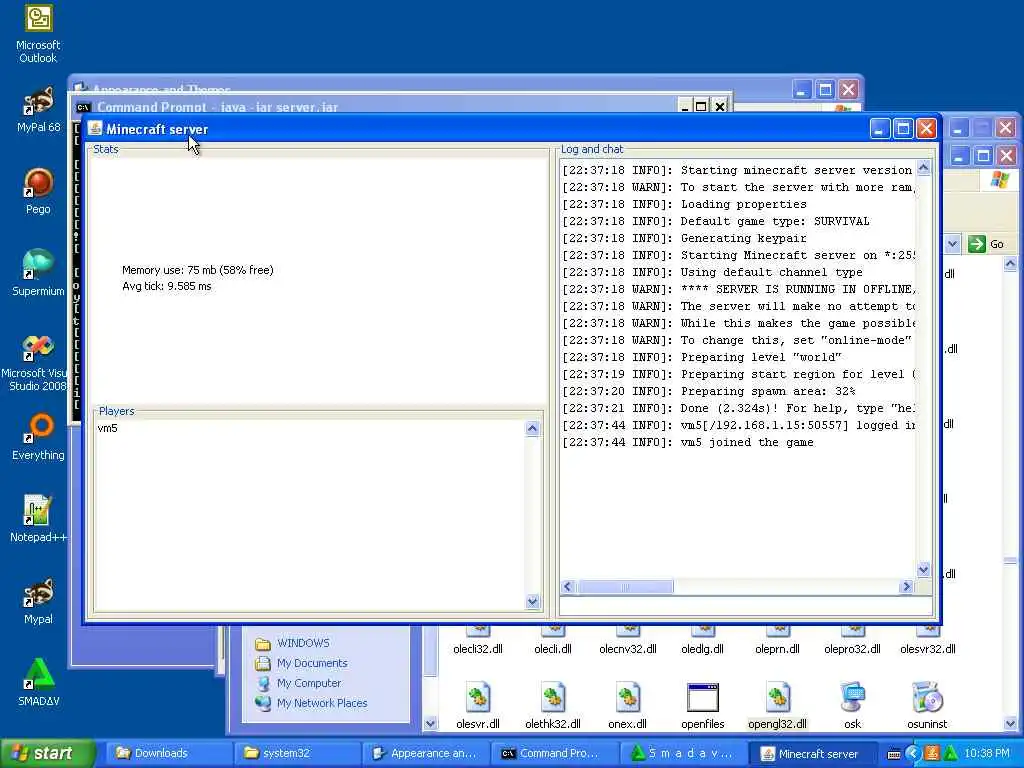
Task: Click log horizontal scroll right arrow
Action: [906, 586]
